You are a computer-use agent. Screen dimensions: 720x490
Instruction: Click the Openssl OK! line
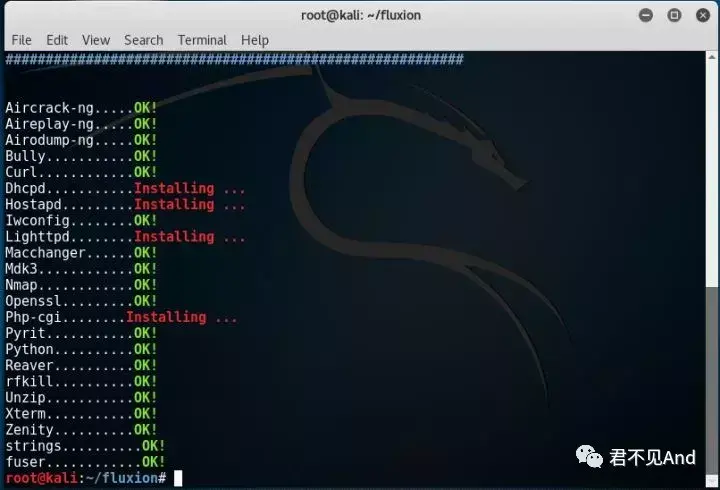point(81,301)
